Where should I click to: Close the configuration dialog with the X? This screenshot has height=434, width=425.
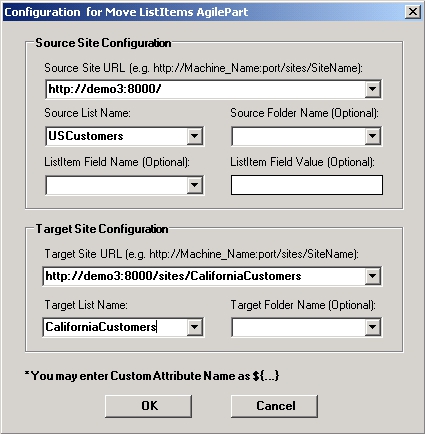coord(413,12)
